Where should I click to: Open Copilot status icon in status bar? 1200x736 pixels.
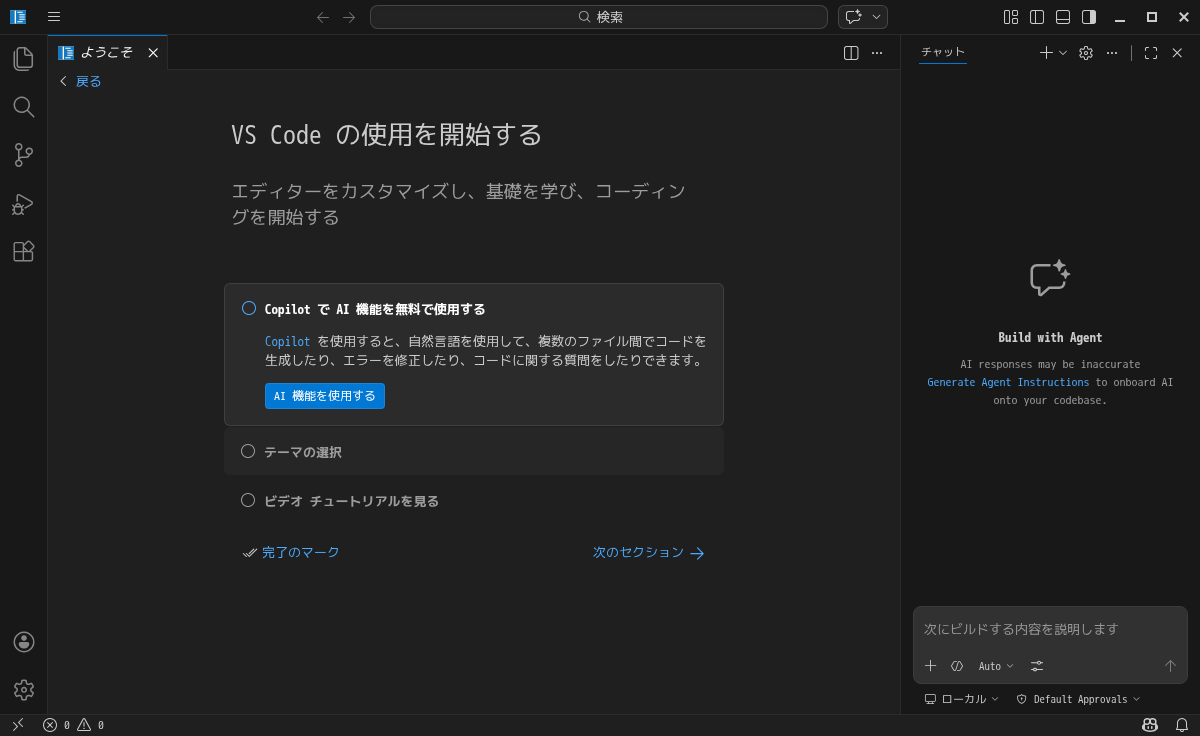click(1150, 725)
